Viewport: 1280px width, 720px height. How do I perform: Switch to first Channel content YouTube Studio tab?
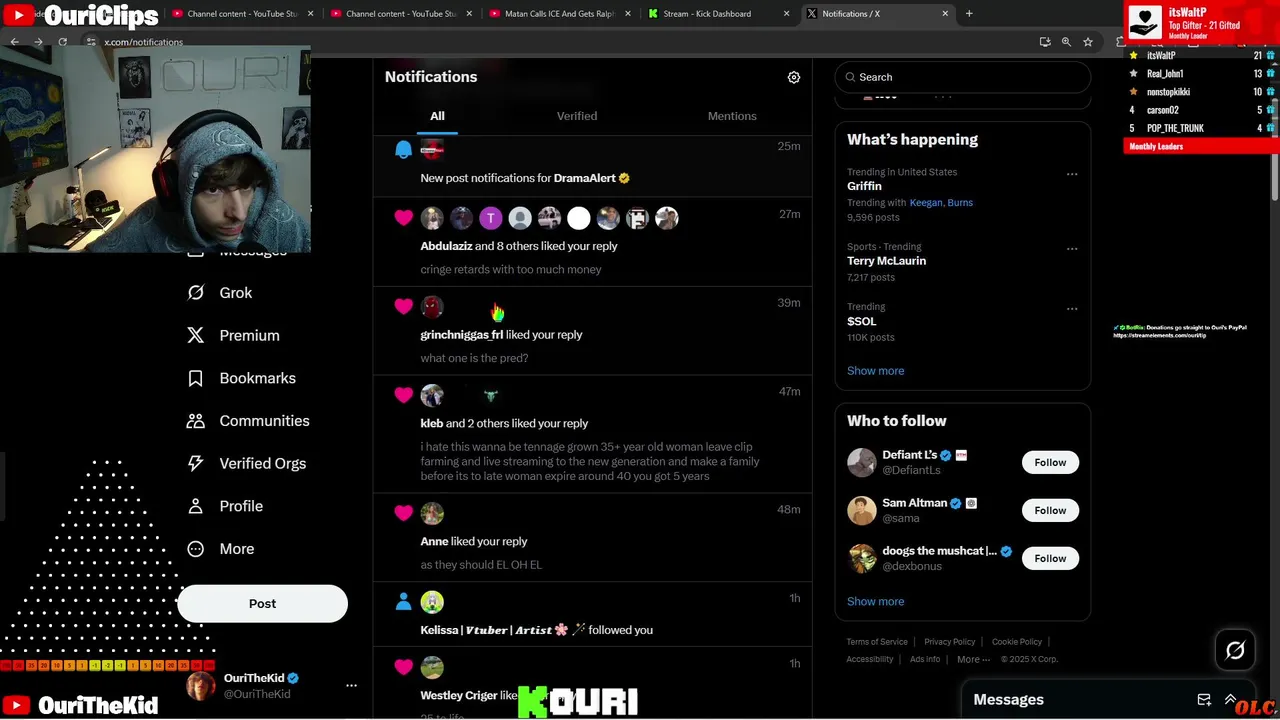[x=241, y=14]
